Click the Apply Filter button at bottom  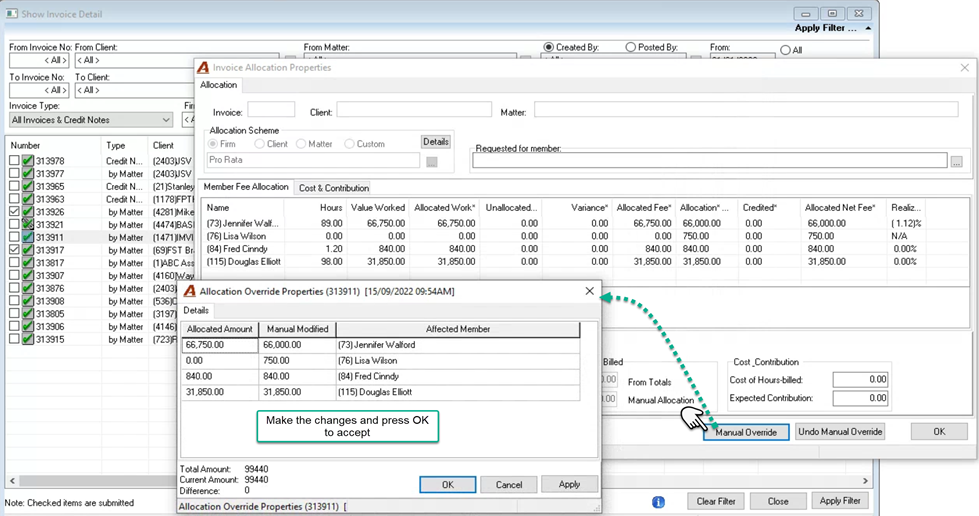coord(840,500)
